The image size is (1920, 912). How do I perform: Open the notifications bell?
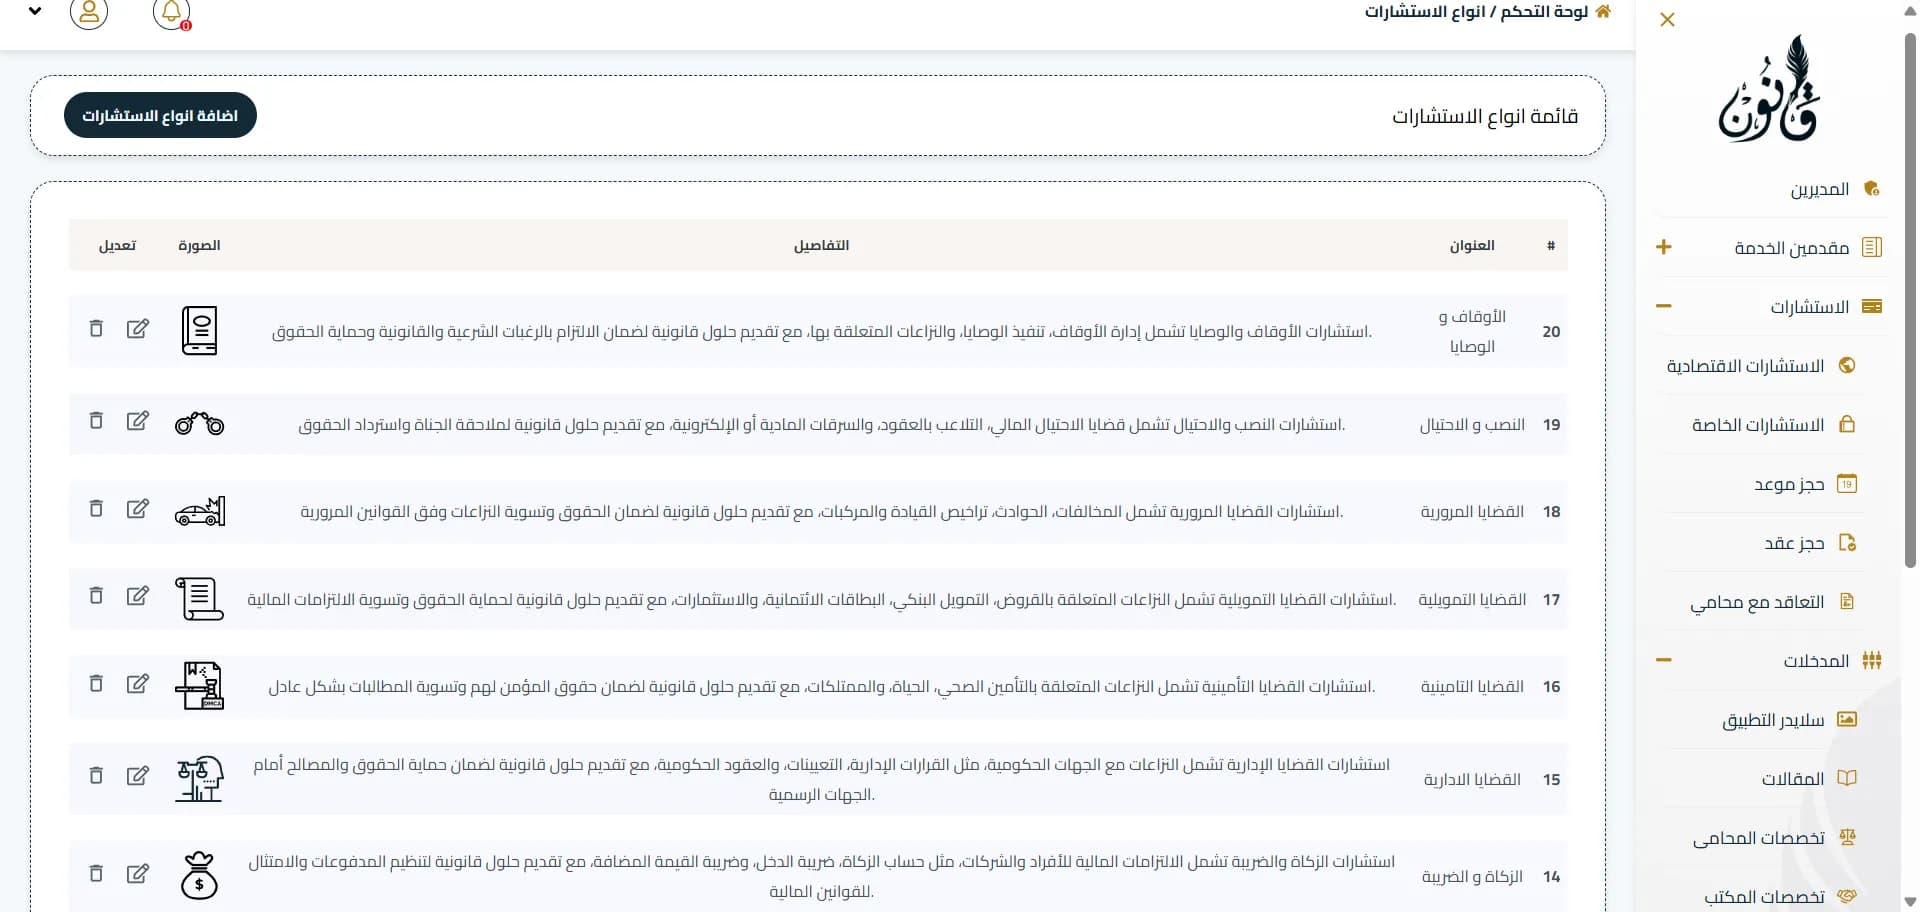point(171,13)
